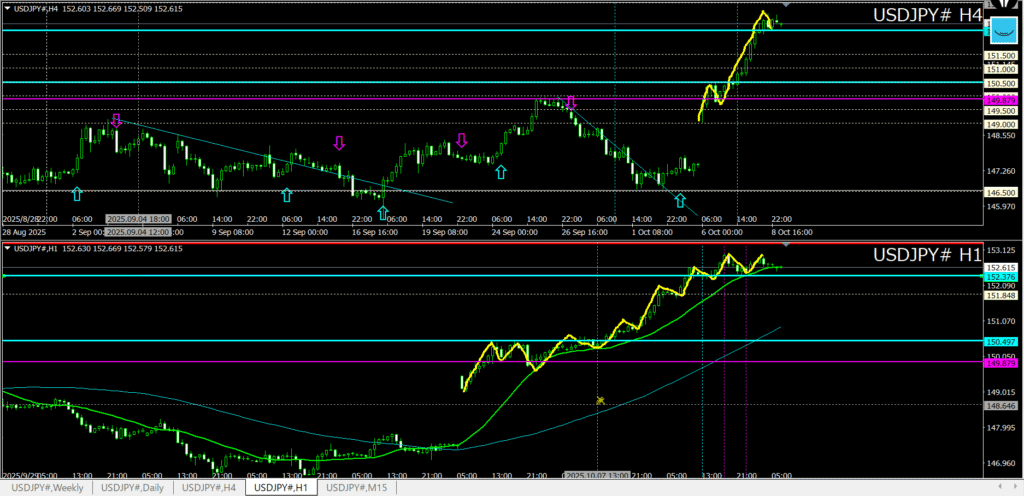This screenshot has height=496, width=1024.
Task: Select the rightmost magenta down arrow in H4 chart
Action: click(x=571, y=103)
